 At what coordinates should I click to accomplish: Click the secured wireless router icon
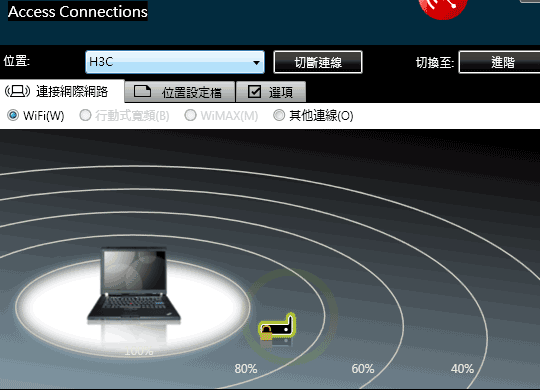click(277, 327)
